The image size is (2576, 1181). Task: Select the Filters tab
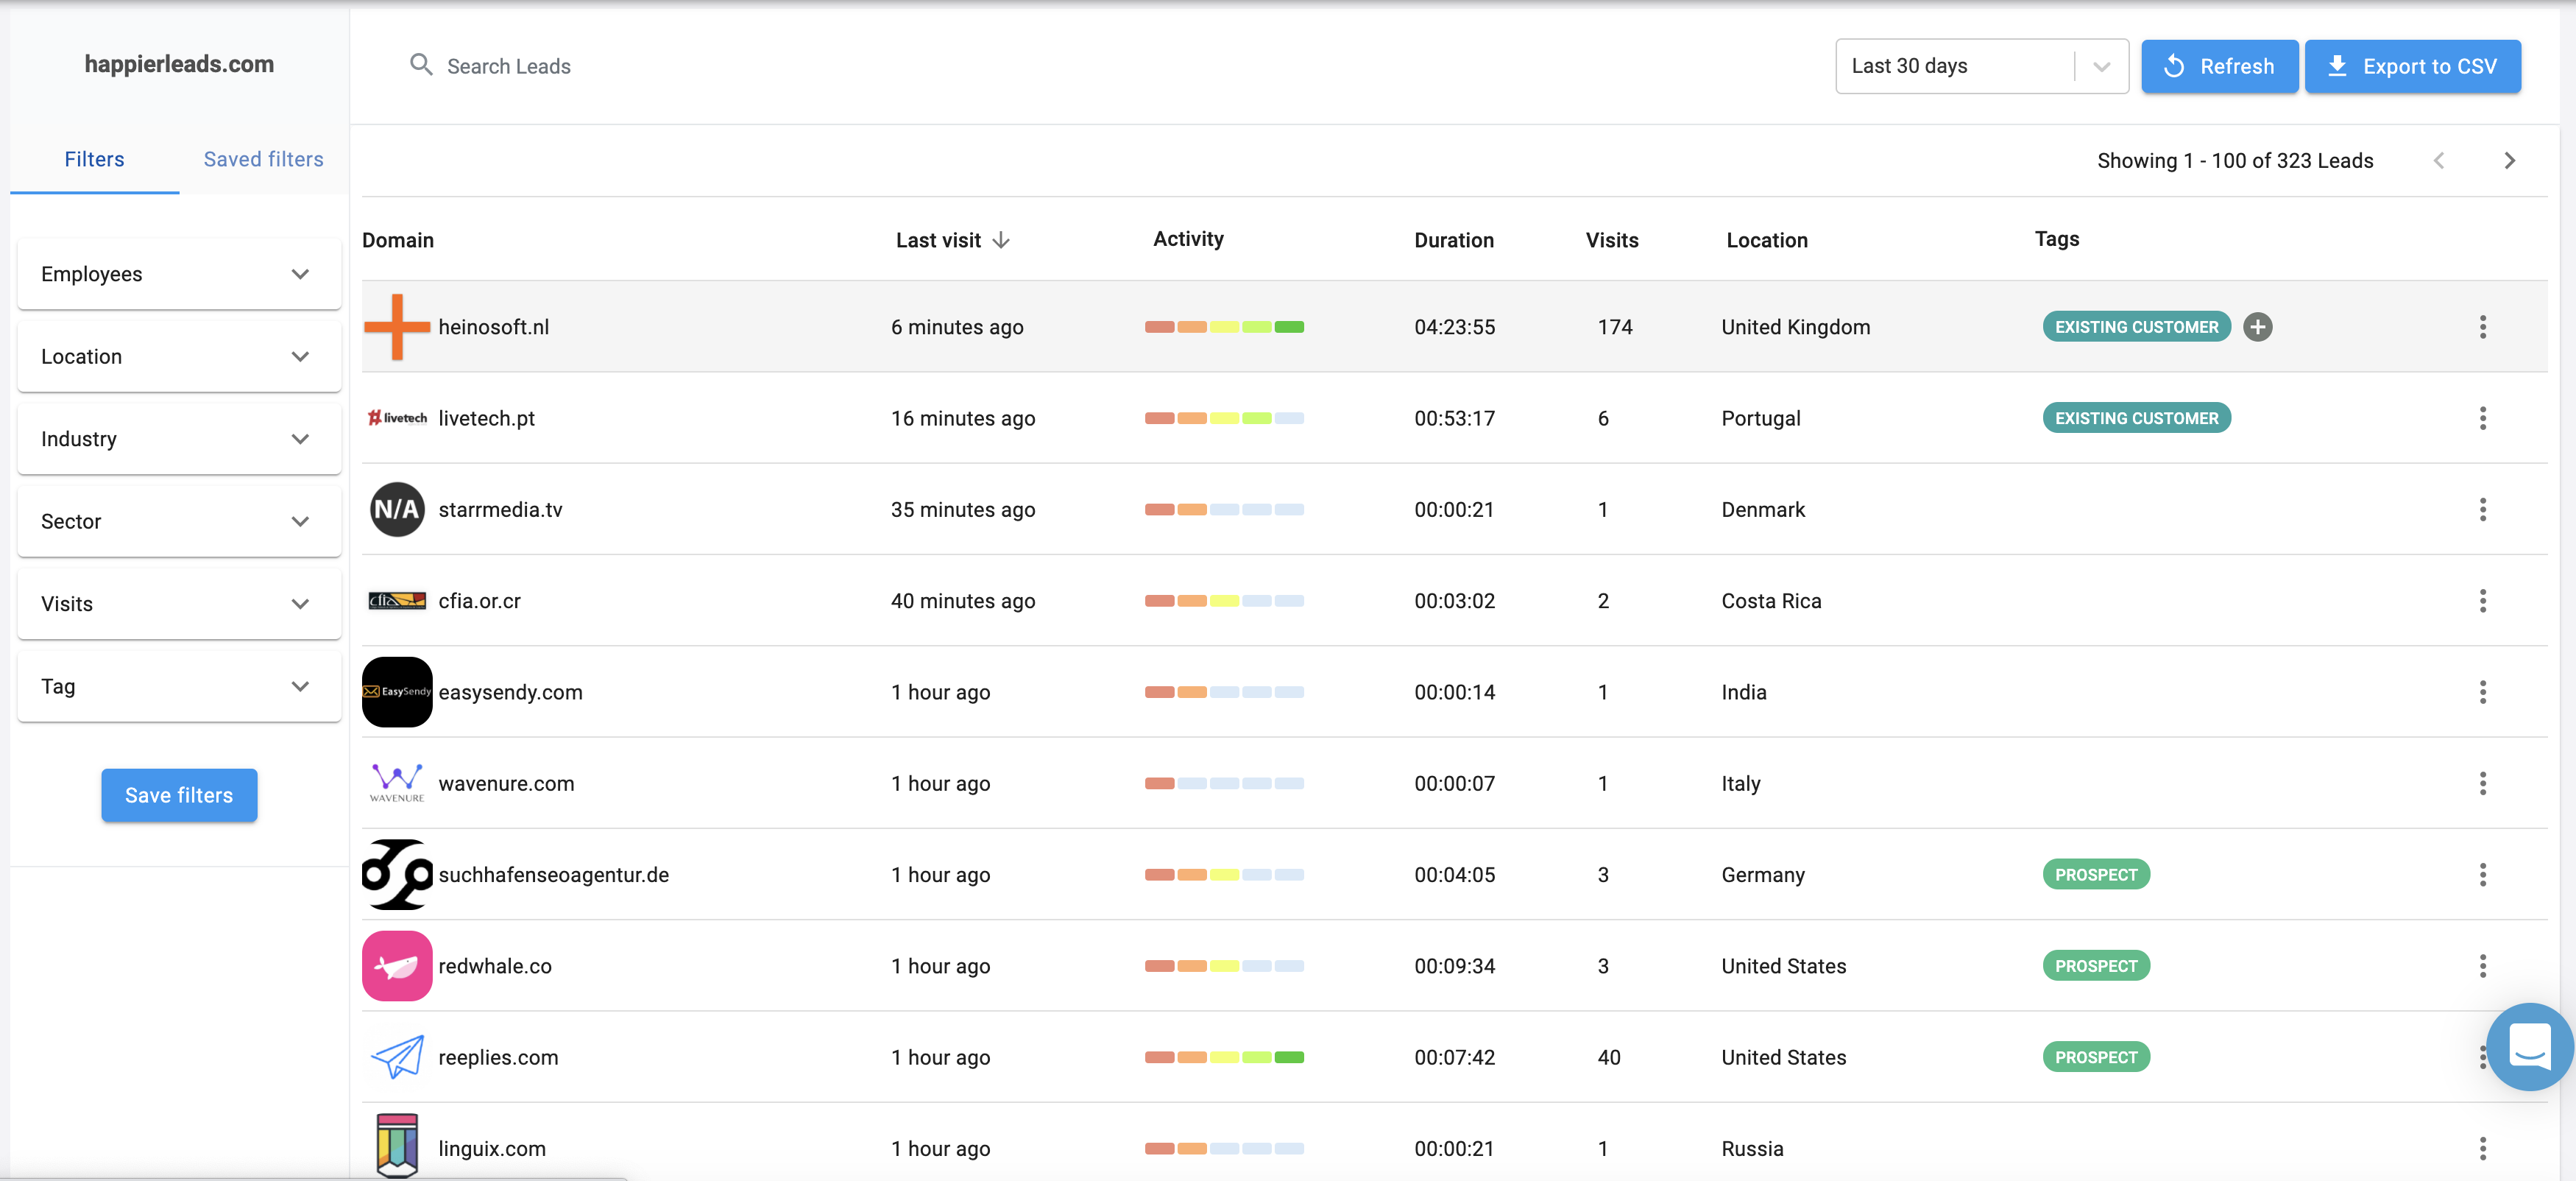pos(94,158)
